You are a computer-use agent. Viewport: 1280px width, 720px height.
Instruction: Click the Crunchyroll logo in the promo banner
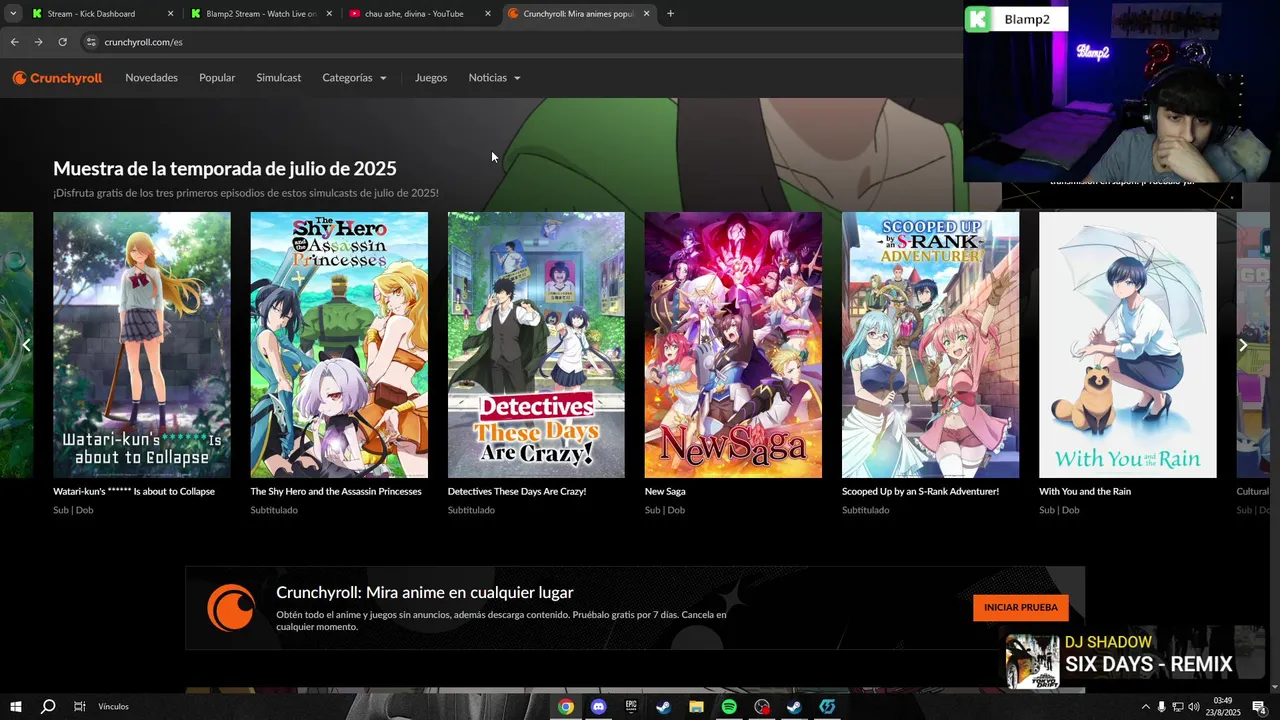231,608
